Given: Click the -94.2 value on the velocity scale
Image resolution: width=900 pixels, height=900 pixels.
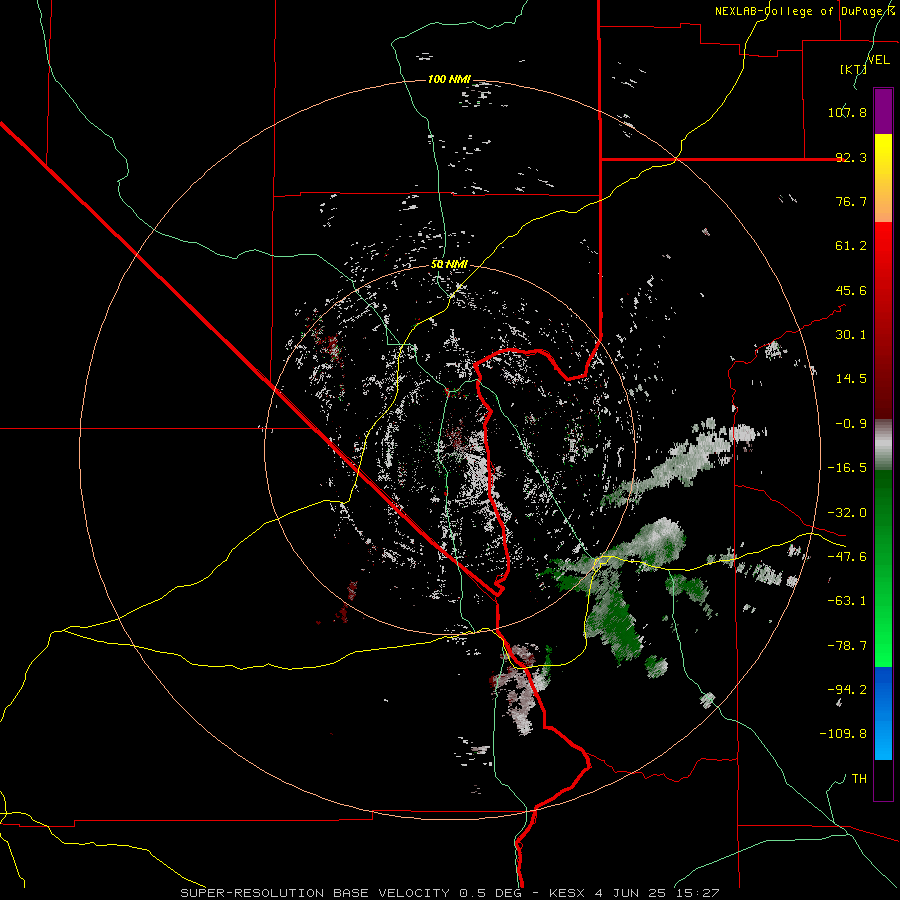Looking at the screenshot, I should [x=847, y=690].
